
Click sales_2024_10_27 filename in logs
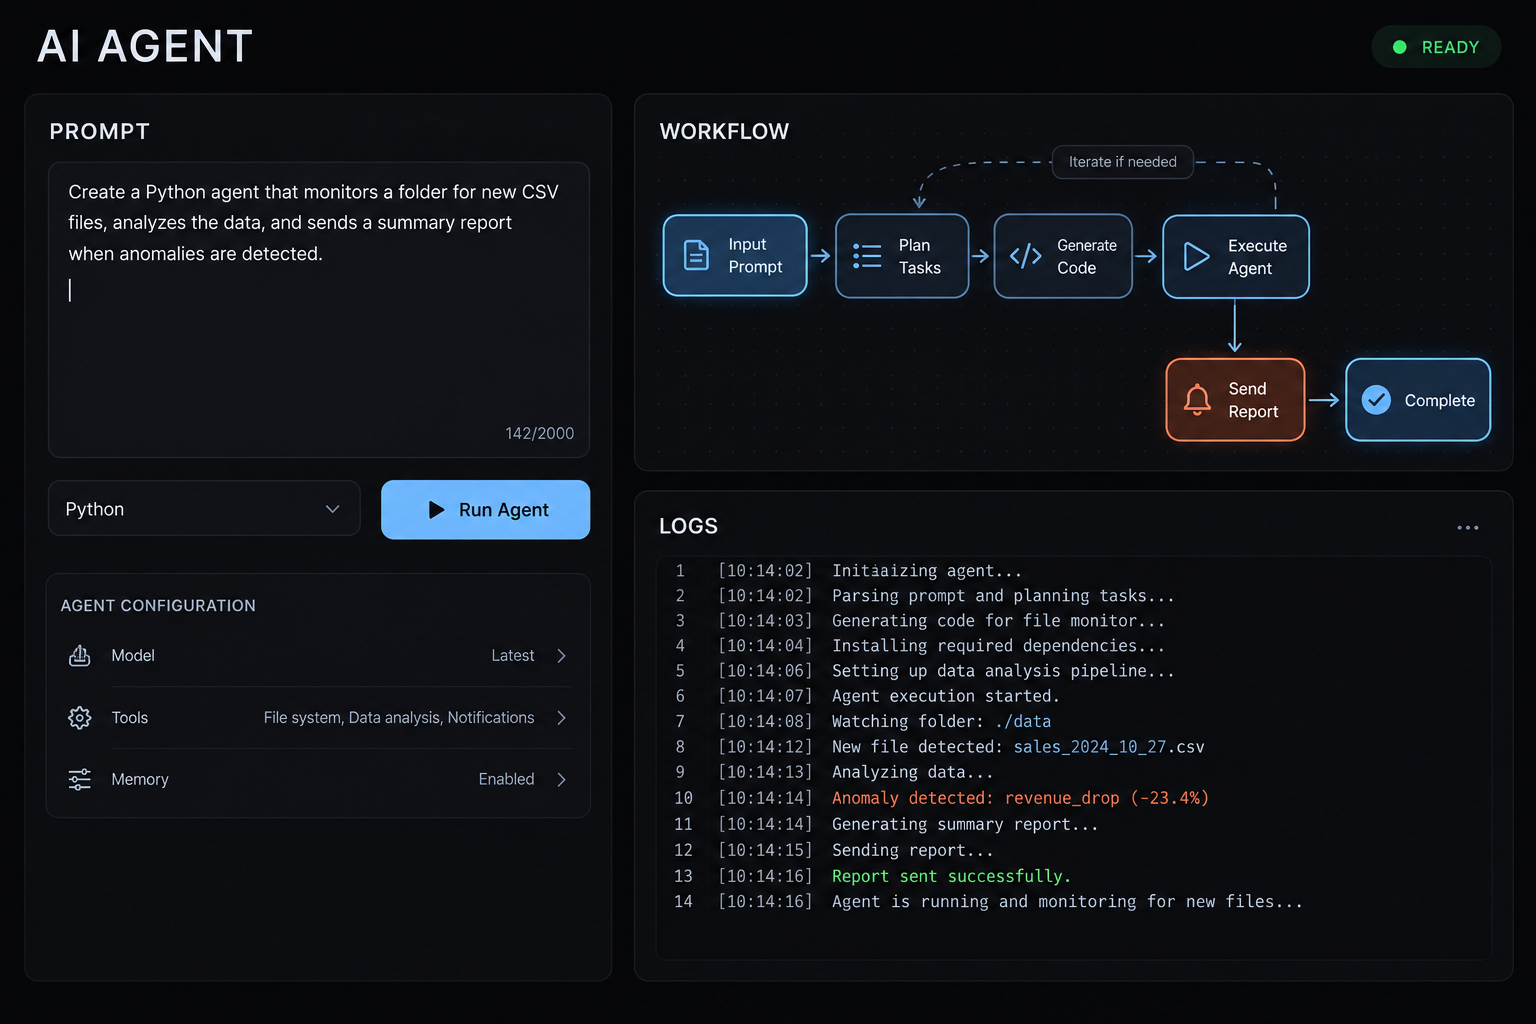coord(1090,747)
